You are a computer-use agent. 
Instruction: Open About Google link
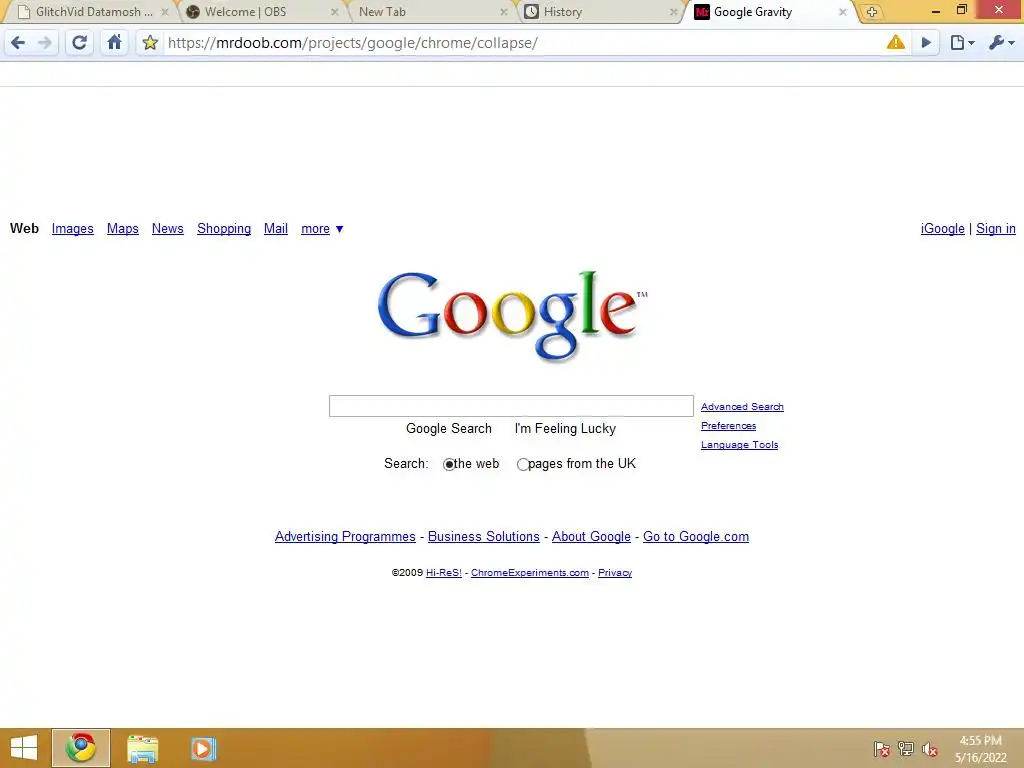click(591, 536)
